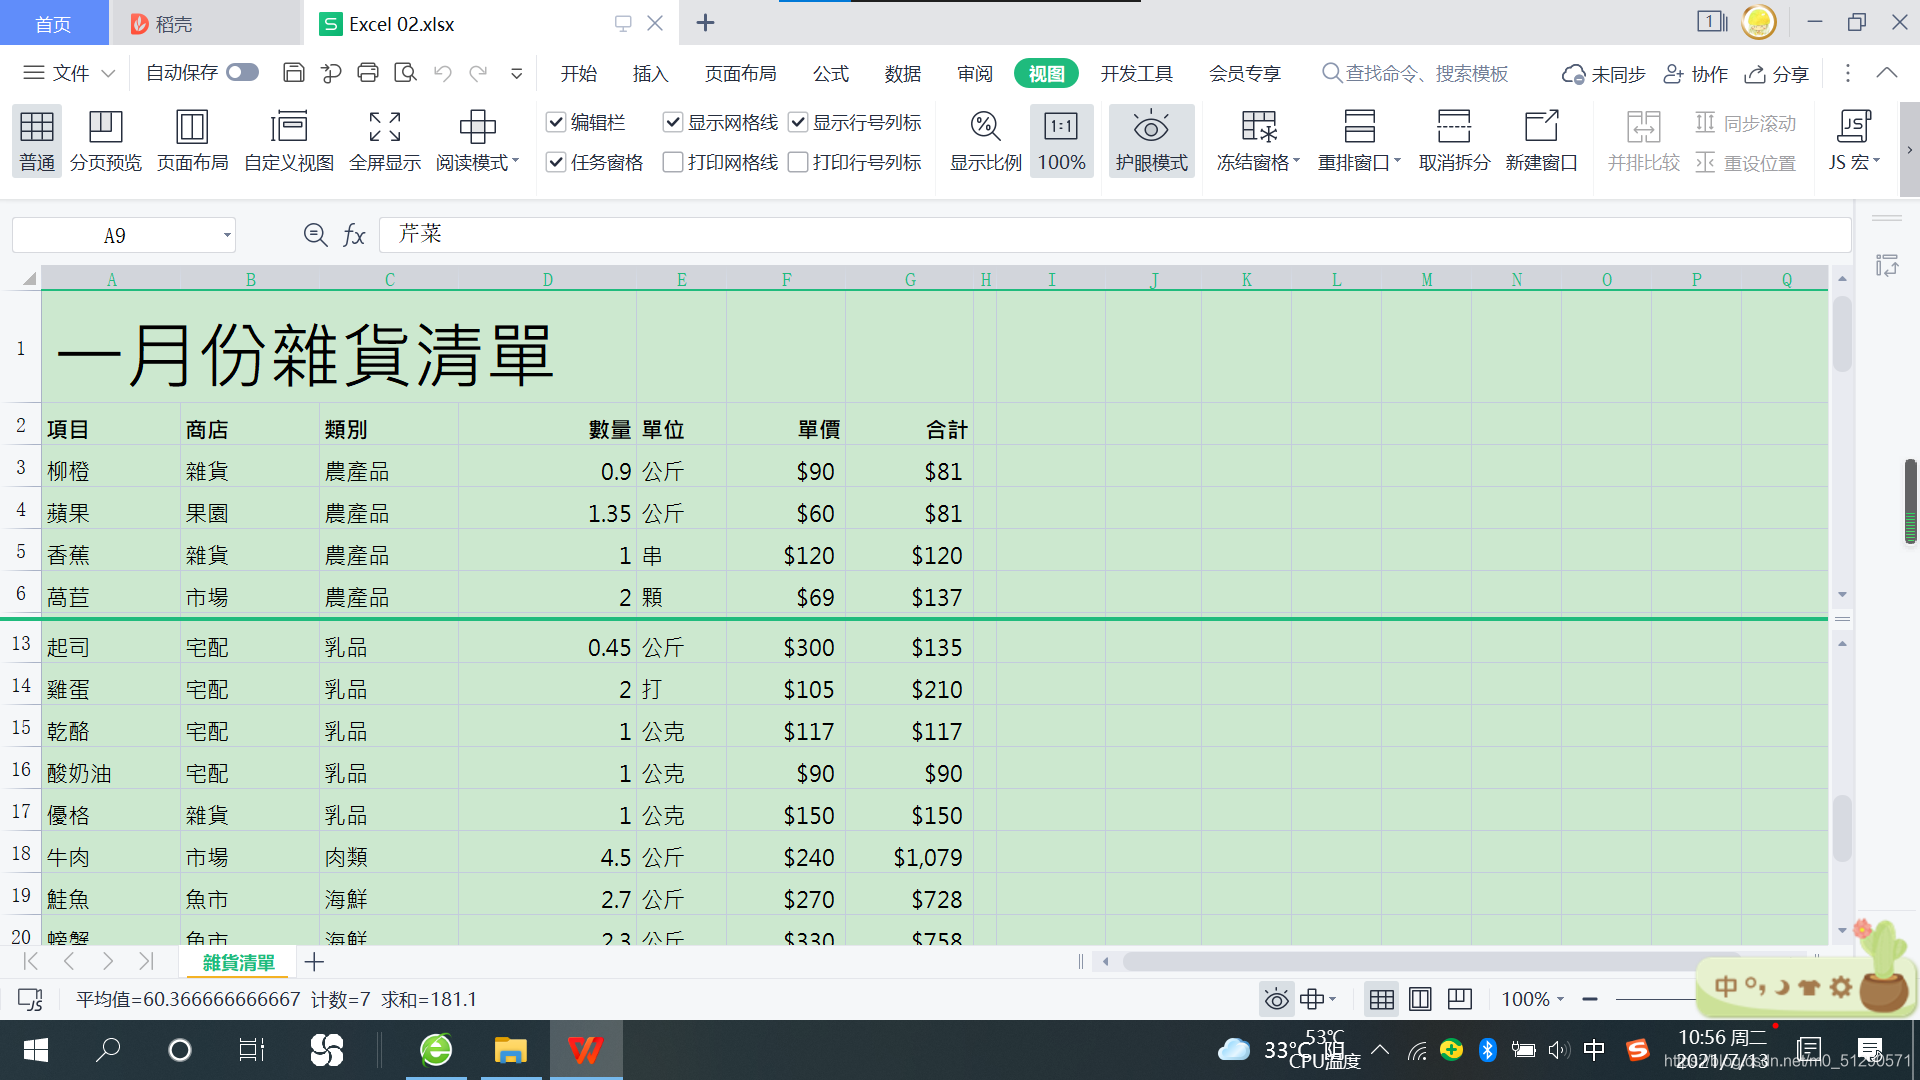1920x1080 pixels.
Task: Enable the 打印网格线 checkbox
Action: point(673,162)
